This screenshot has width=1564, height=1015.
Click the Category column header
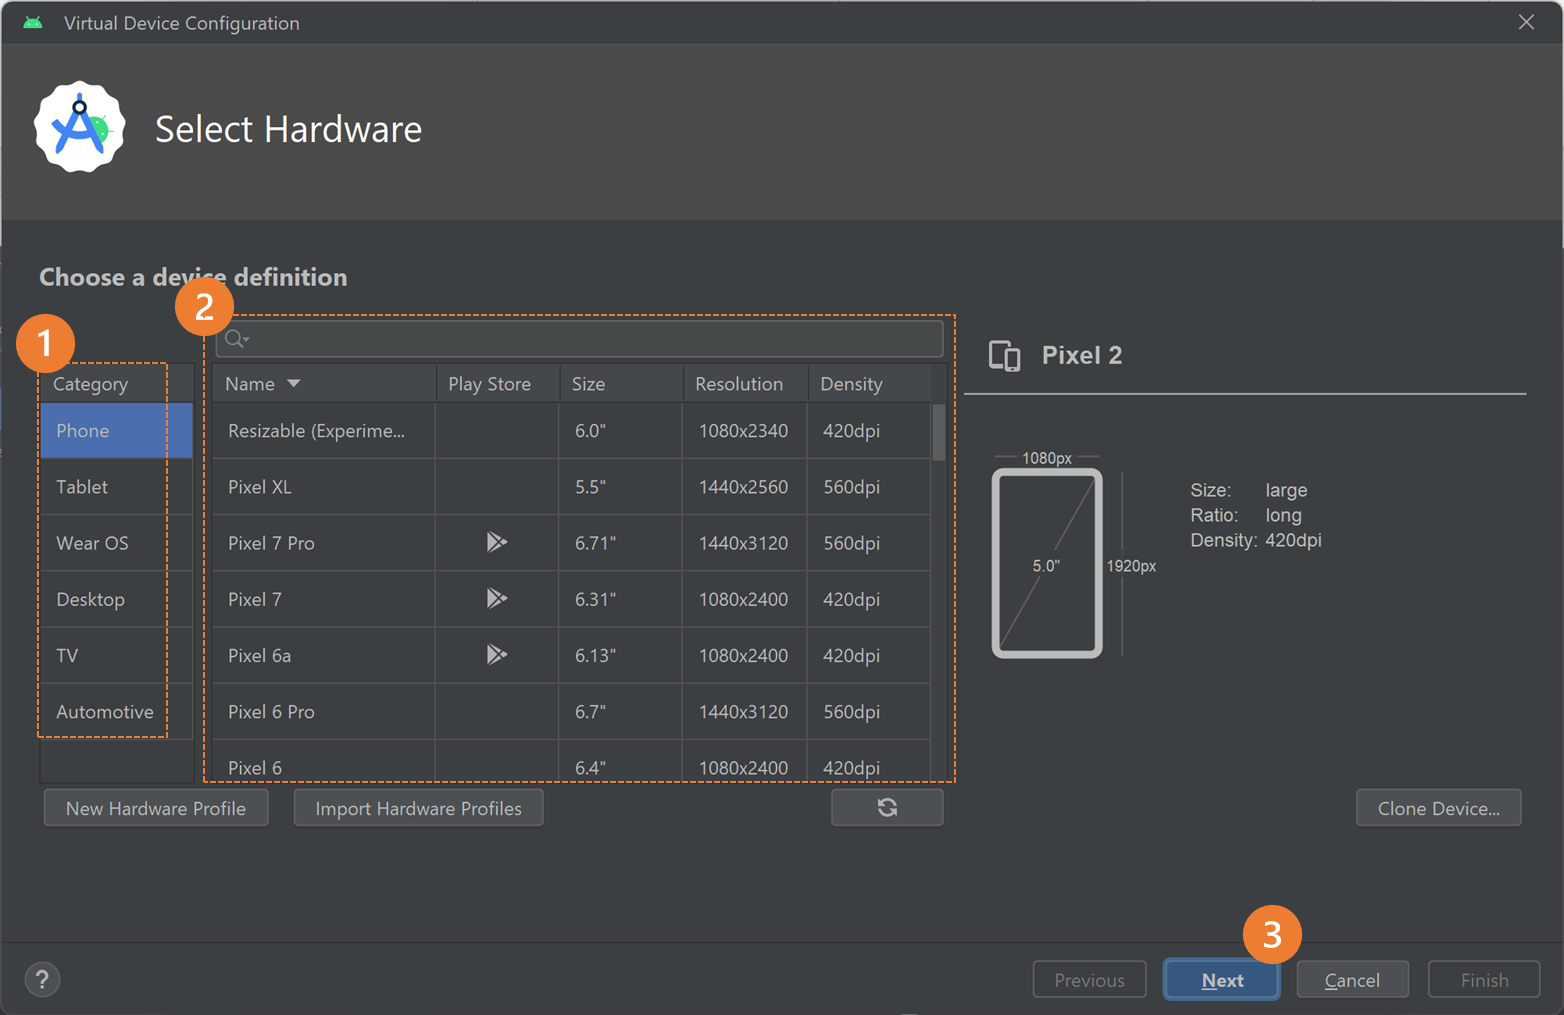(116, 383)
